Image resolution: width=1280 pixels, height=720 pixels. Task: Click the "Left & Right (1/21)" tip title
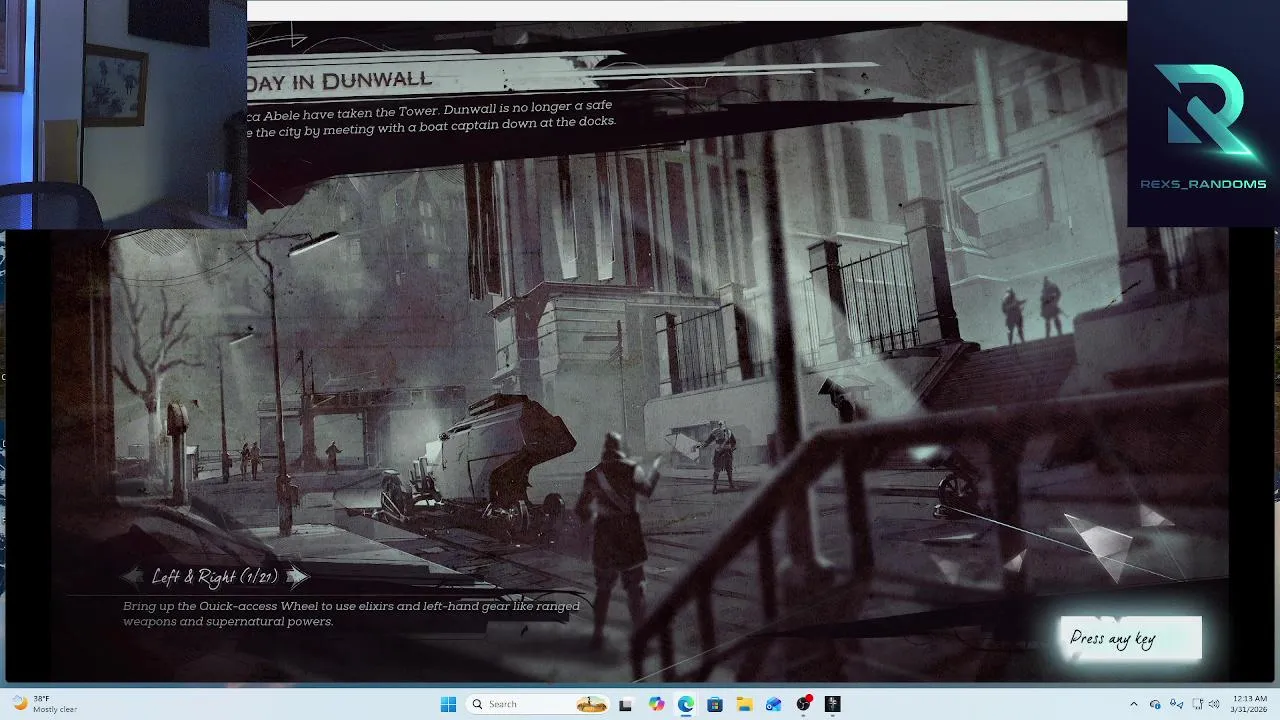(x=215, y=576)
